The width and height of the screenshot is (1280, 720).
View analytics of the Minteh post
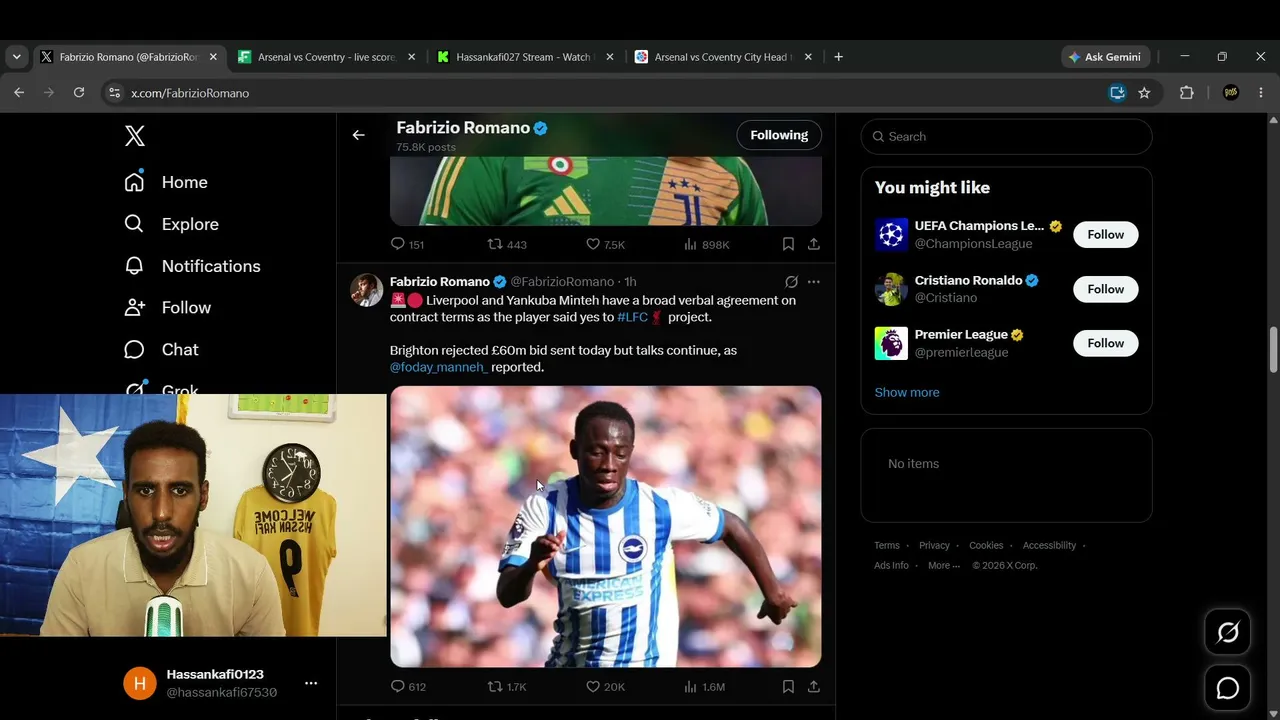(690, 687)
